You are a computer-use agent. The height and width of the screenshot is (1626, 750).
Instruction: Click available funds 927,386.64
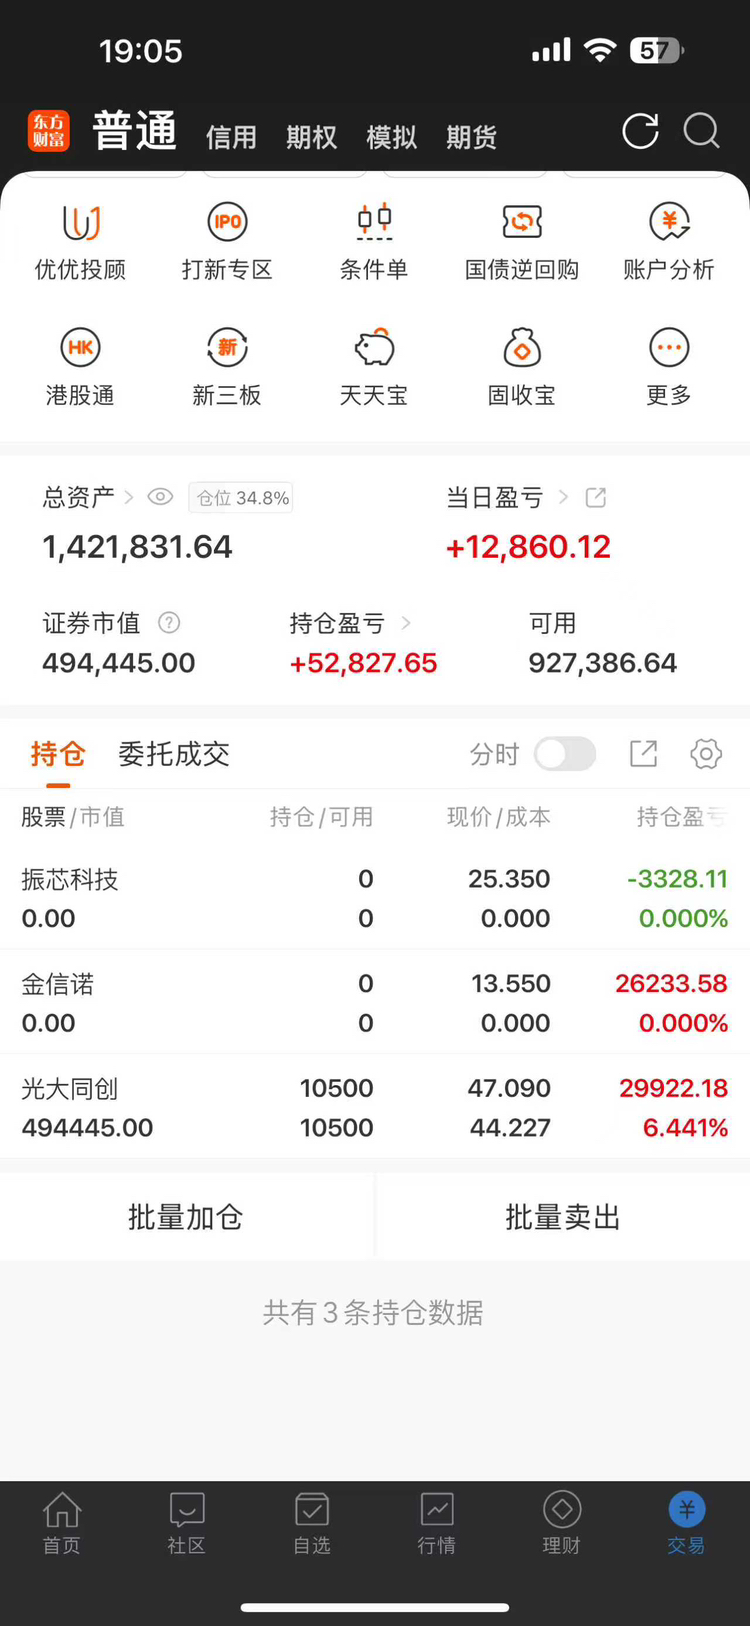coord(603,663)
